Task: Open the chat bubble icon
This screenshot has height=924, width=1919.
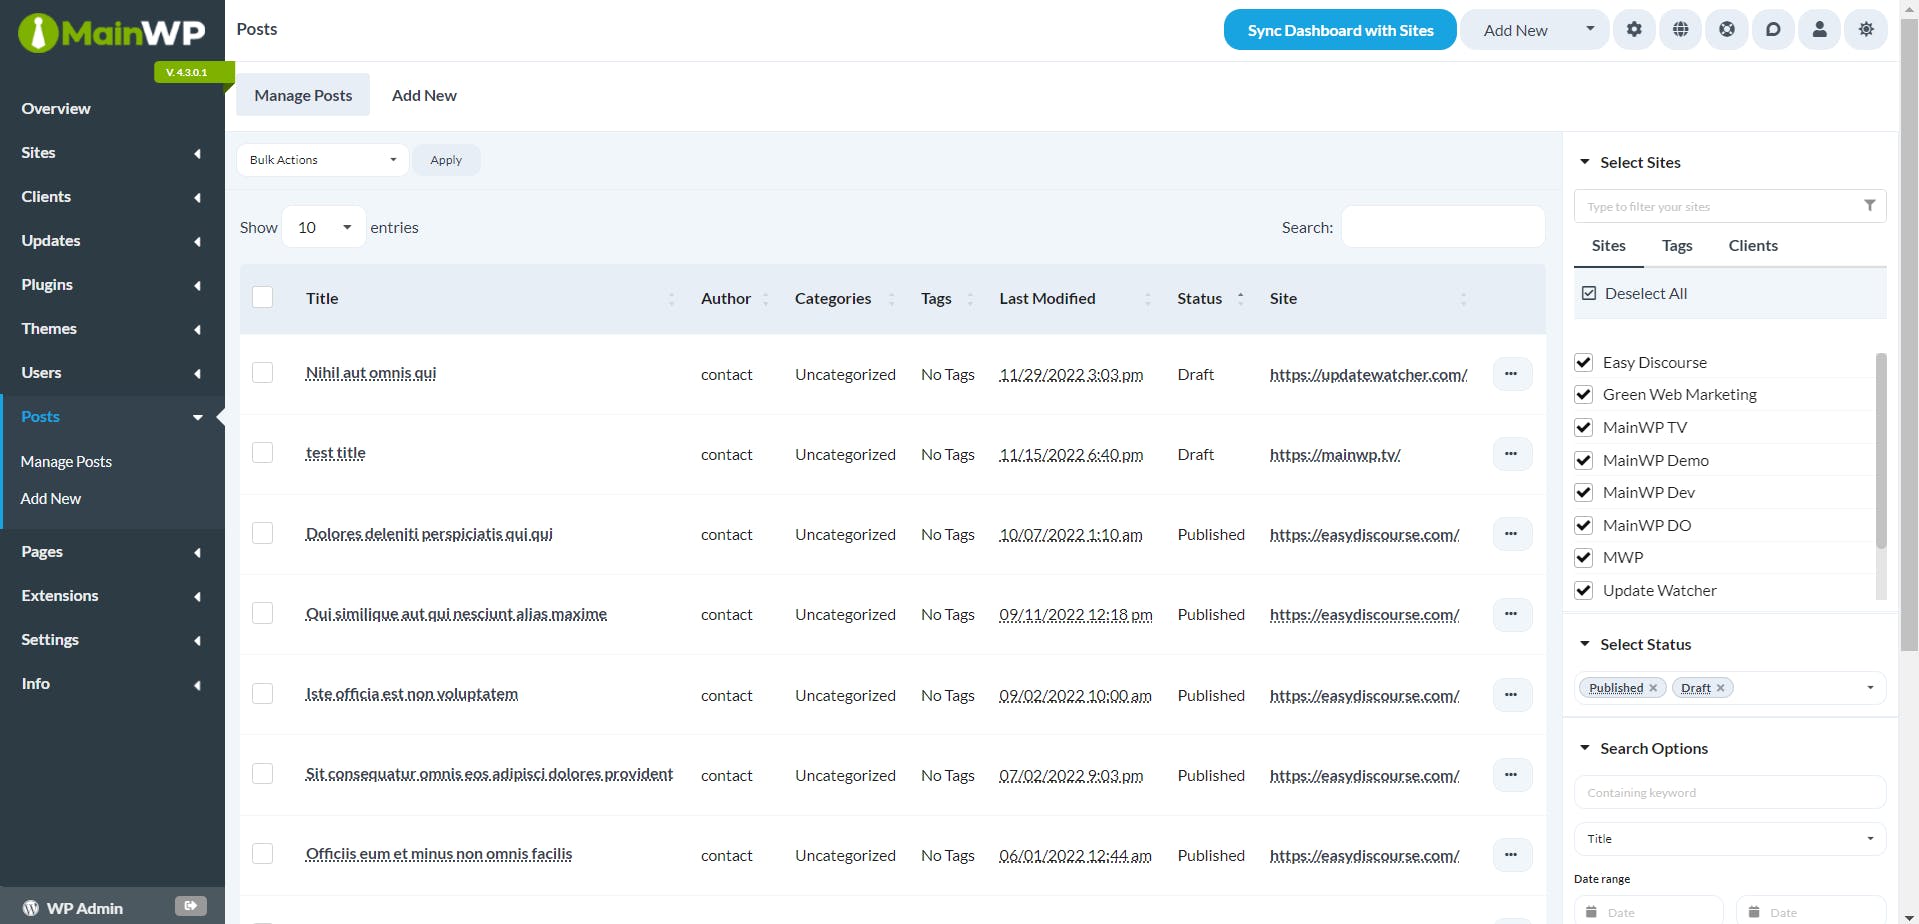Action: coord(1773,30)
